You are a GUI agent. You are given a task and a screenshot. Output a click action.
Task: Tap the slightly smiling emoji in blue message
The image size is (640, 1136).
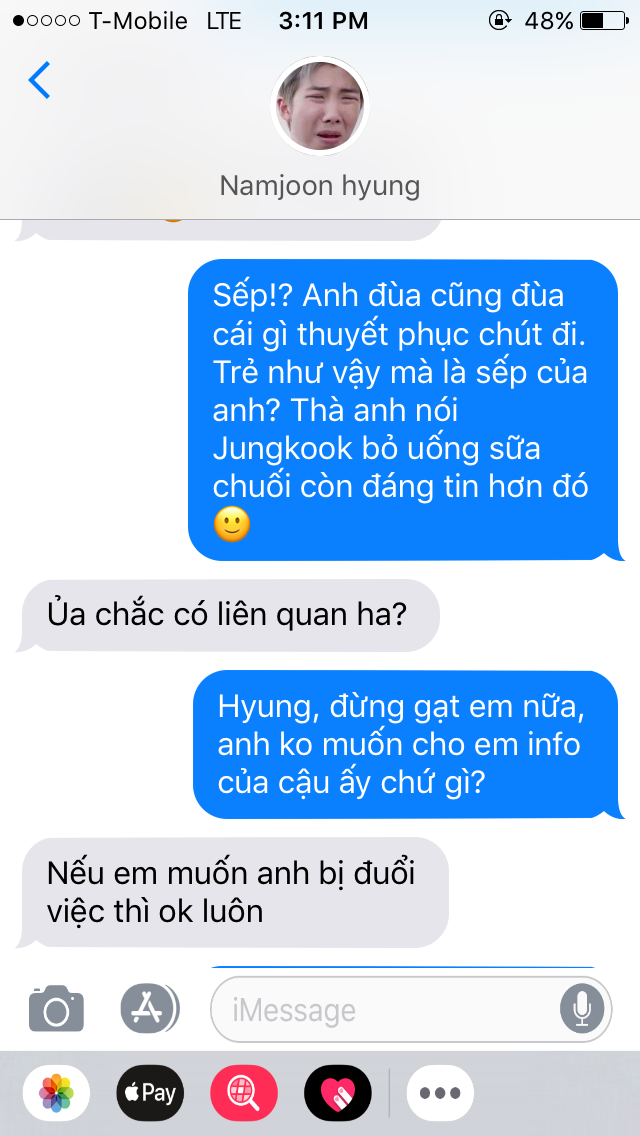pos(232,525)
